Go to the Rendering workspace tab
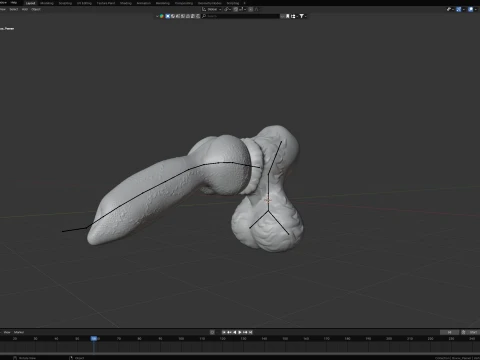480x360 pixels. pos(163,3)
